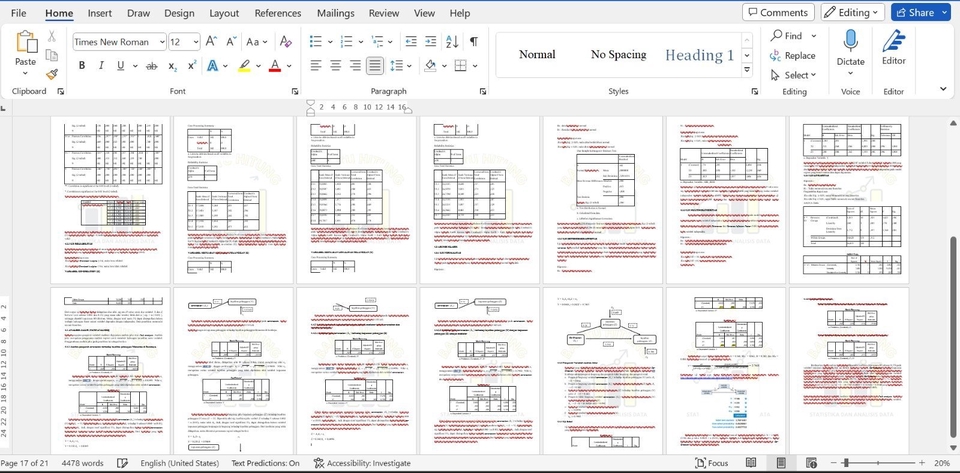The width and height of the screenshot is (960, 473).
Task: Open the References tab
Action: coord(278,13)
